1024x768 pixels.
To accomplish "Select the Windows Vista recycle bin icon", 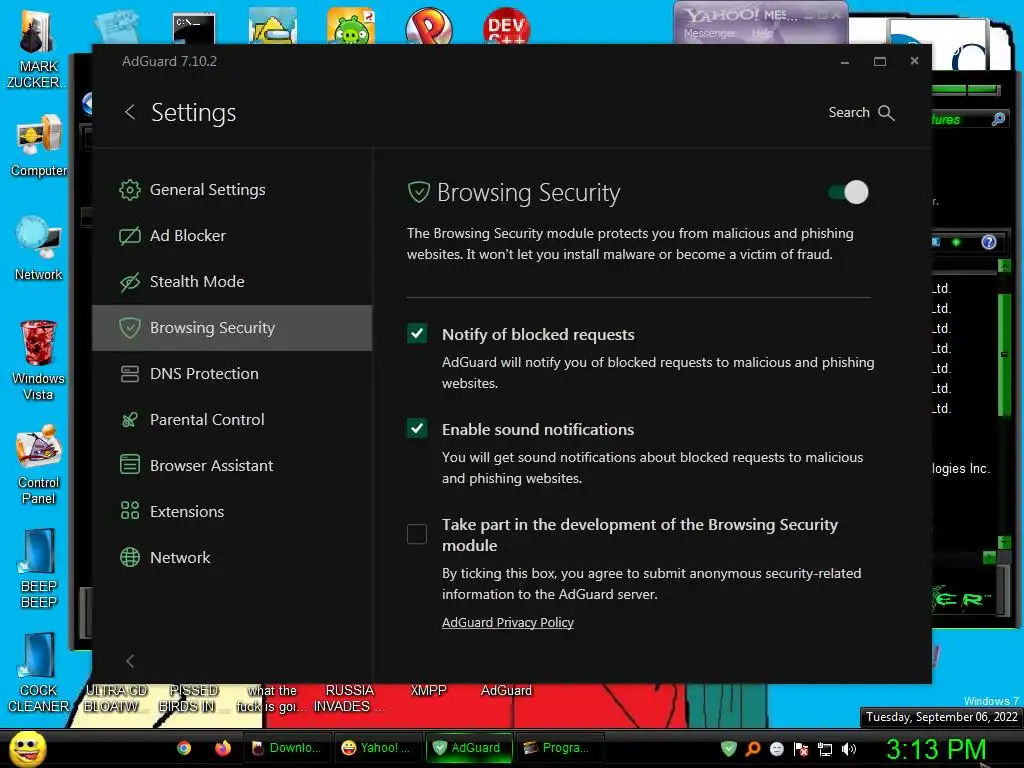I will click(x=38, y=360).
